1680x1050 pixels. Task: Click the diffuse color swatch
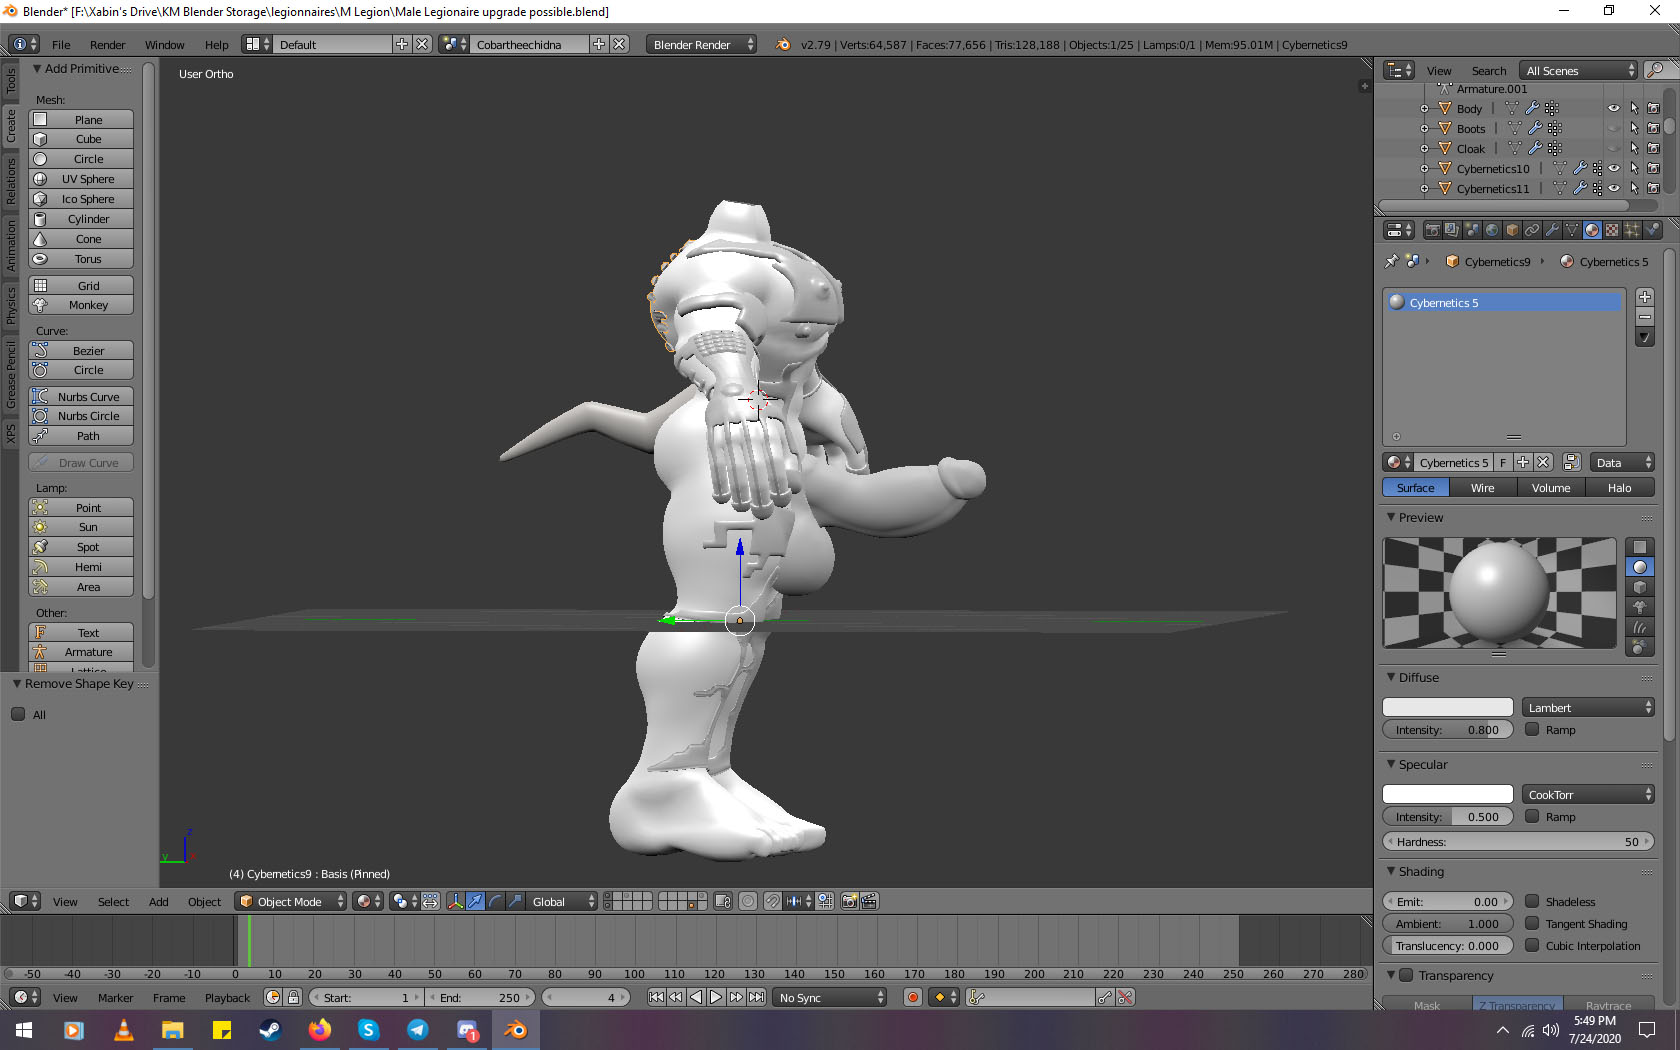click(x=1448, y=707)
